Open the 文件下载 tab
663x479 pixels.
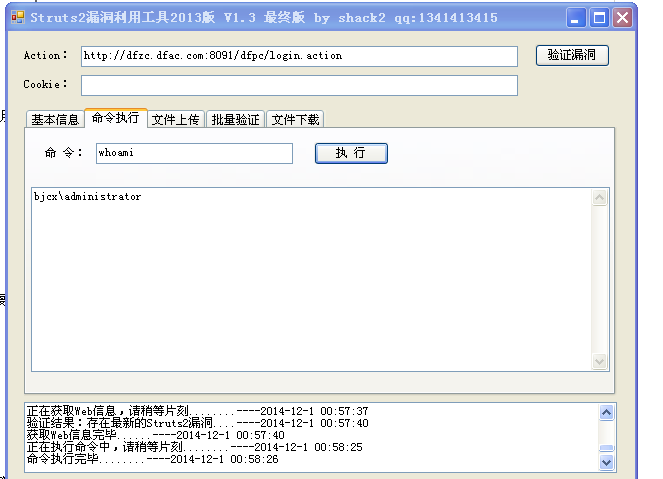tap(295, 120)
